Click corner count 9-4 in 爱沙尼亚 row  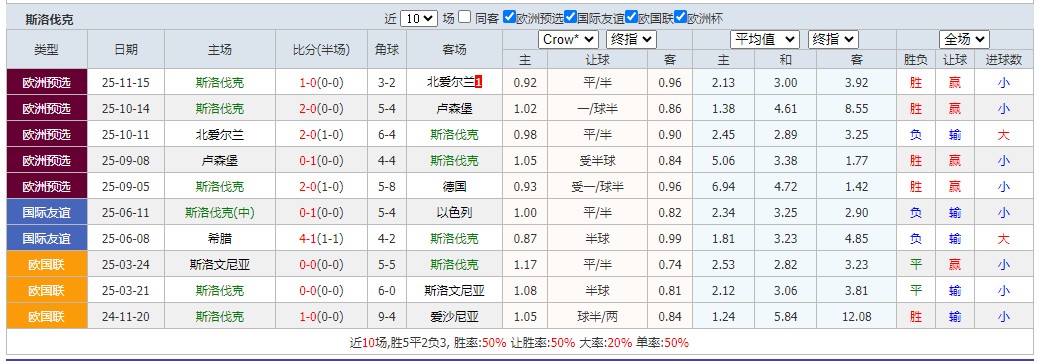387,317
